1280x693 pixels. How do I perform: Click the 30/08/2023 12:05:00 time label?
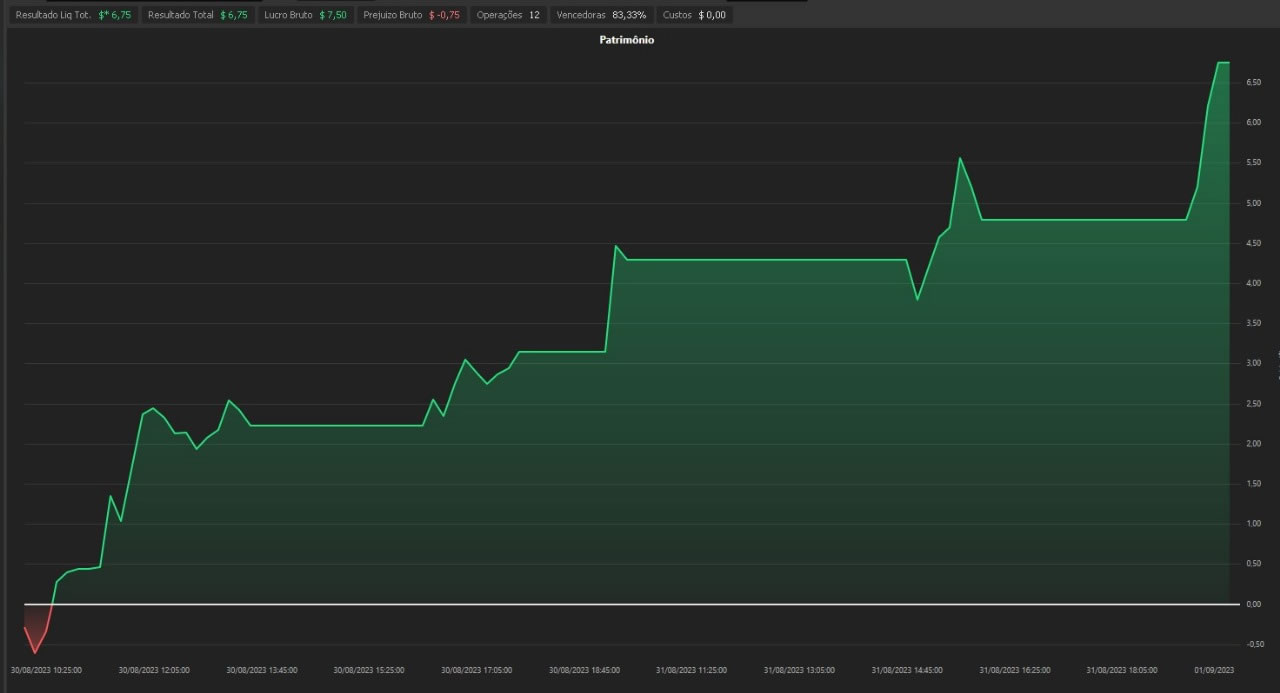[154, 670]
